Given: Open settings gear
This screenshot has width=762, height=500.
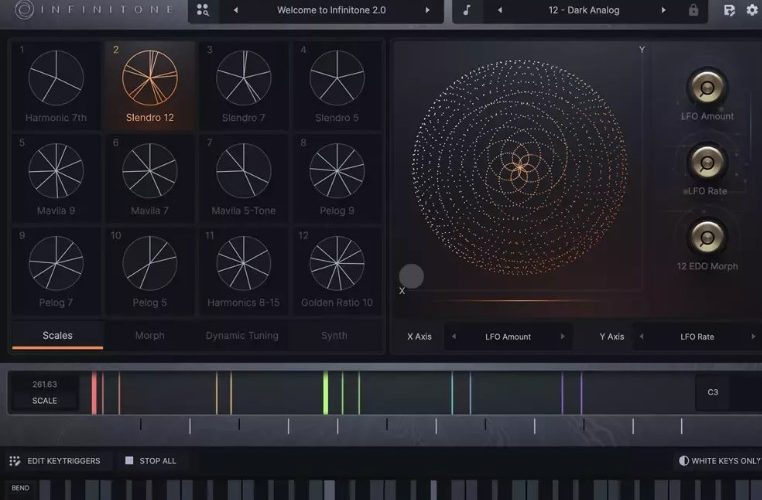Looking at the screenshot, I should pyautogui.click(x=752, y=10).
